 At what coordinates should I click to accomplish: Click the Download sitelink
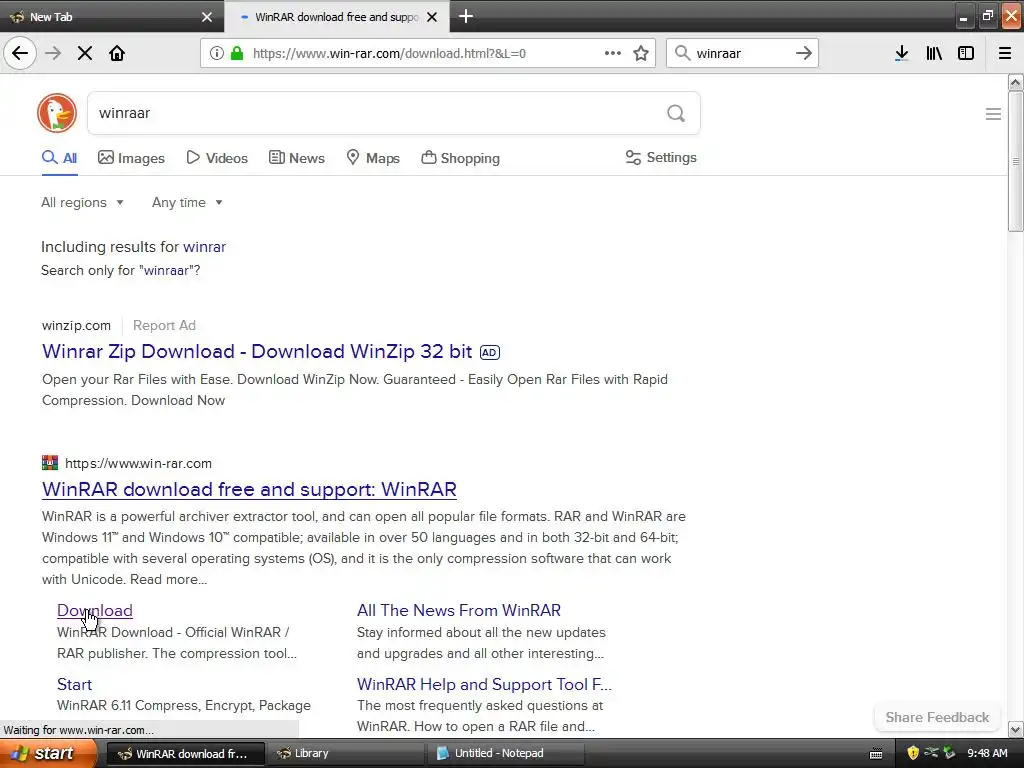[x=95, y=611]
